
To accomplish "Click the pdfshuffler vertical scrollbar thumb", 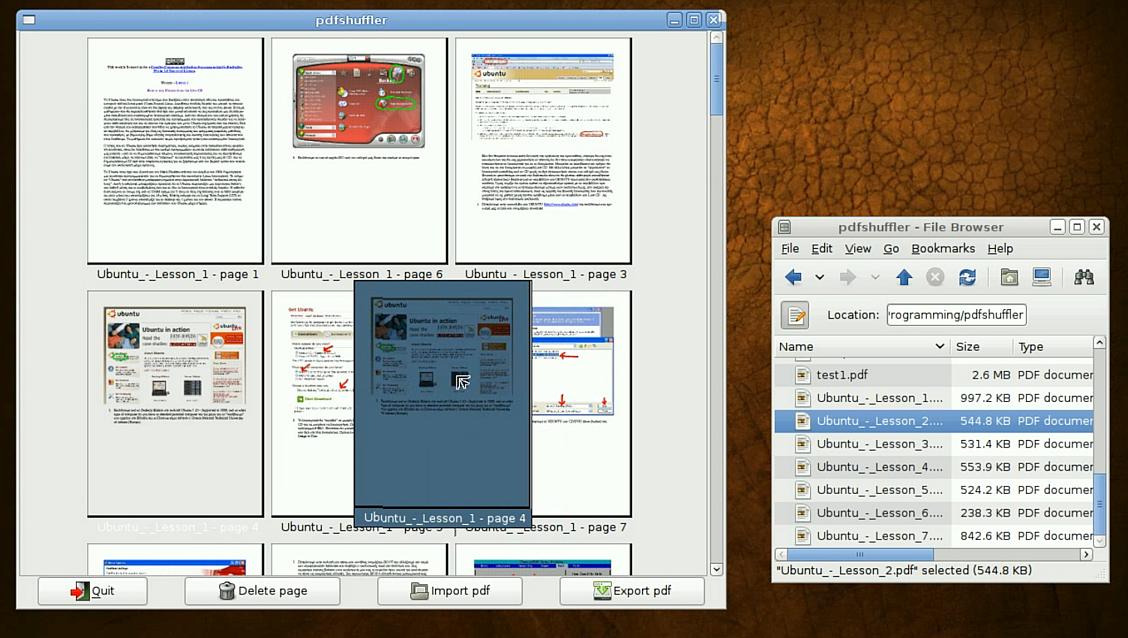I will 717,79.
